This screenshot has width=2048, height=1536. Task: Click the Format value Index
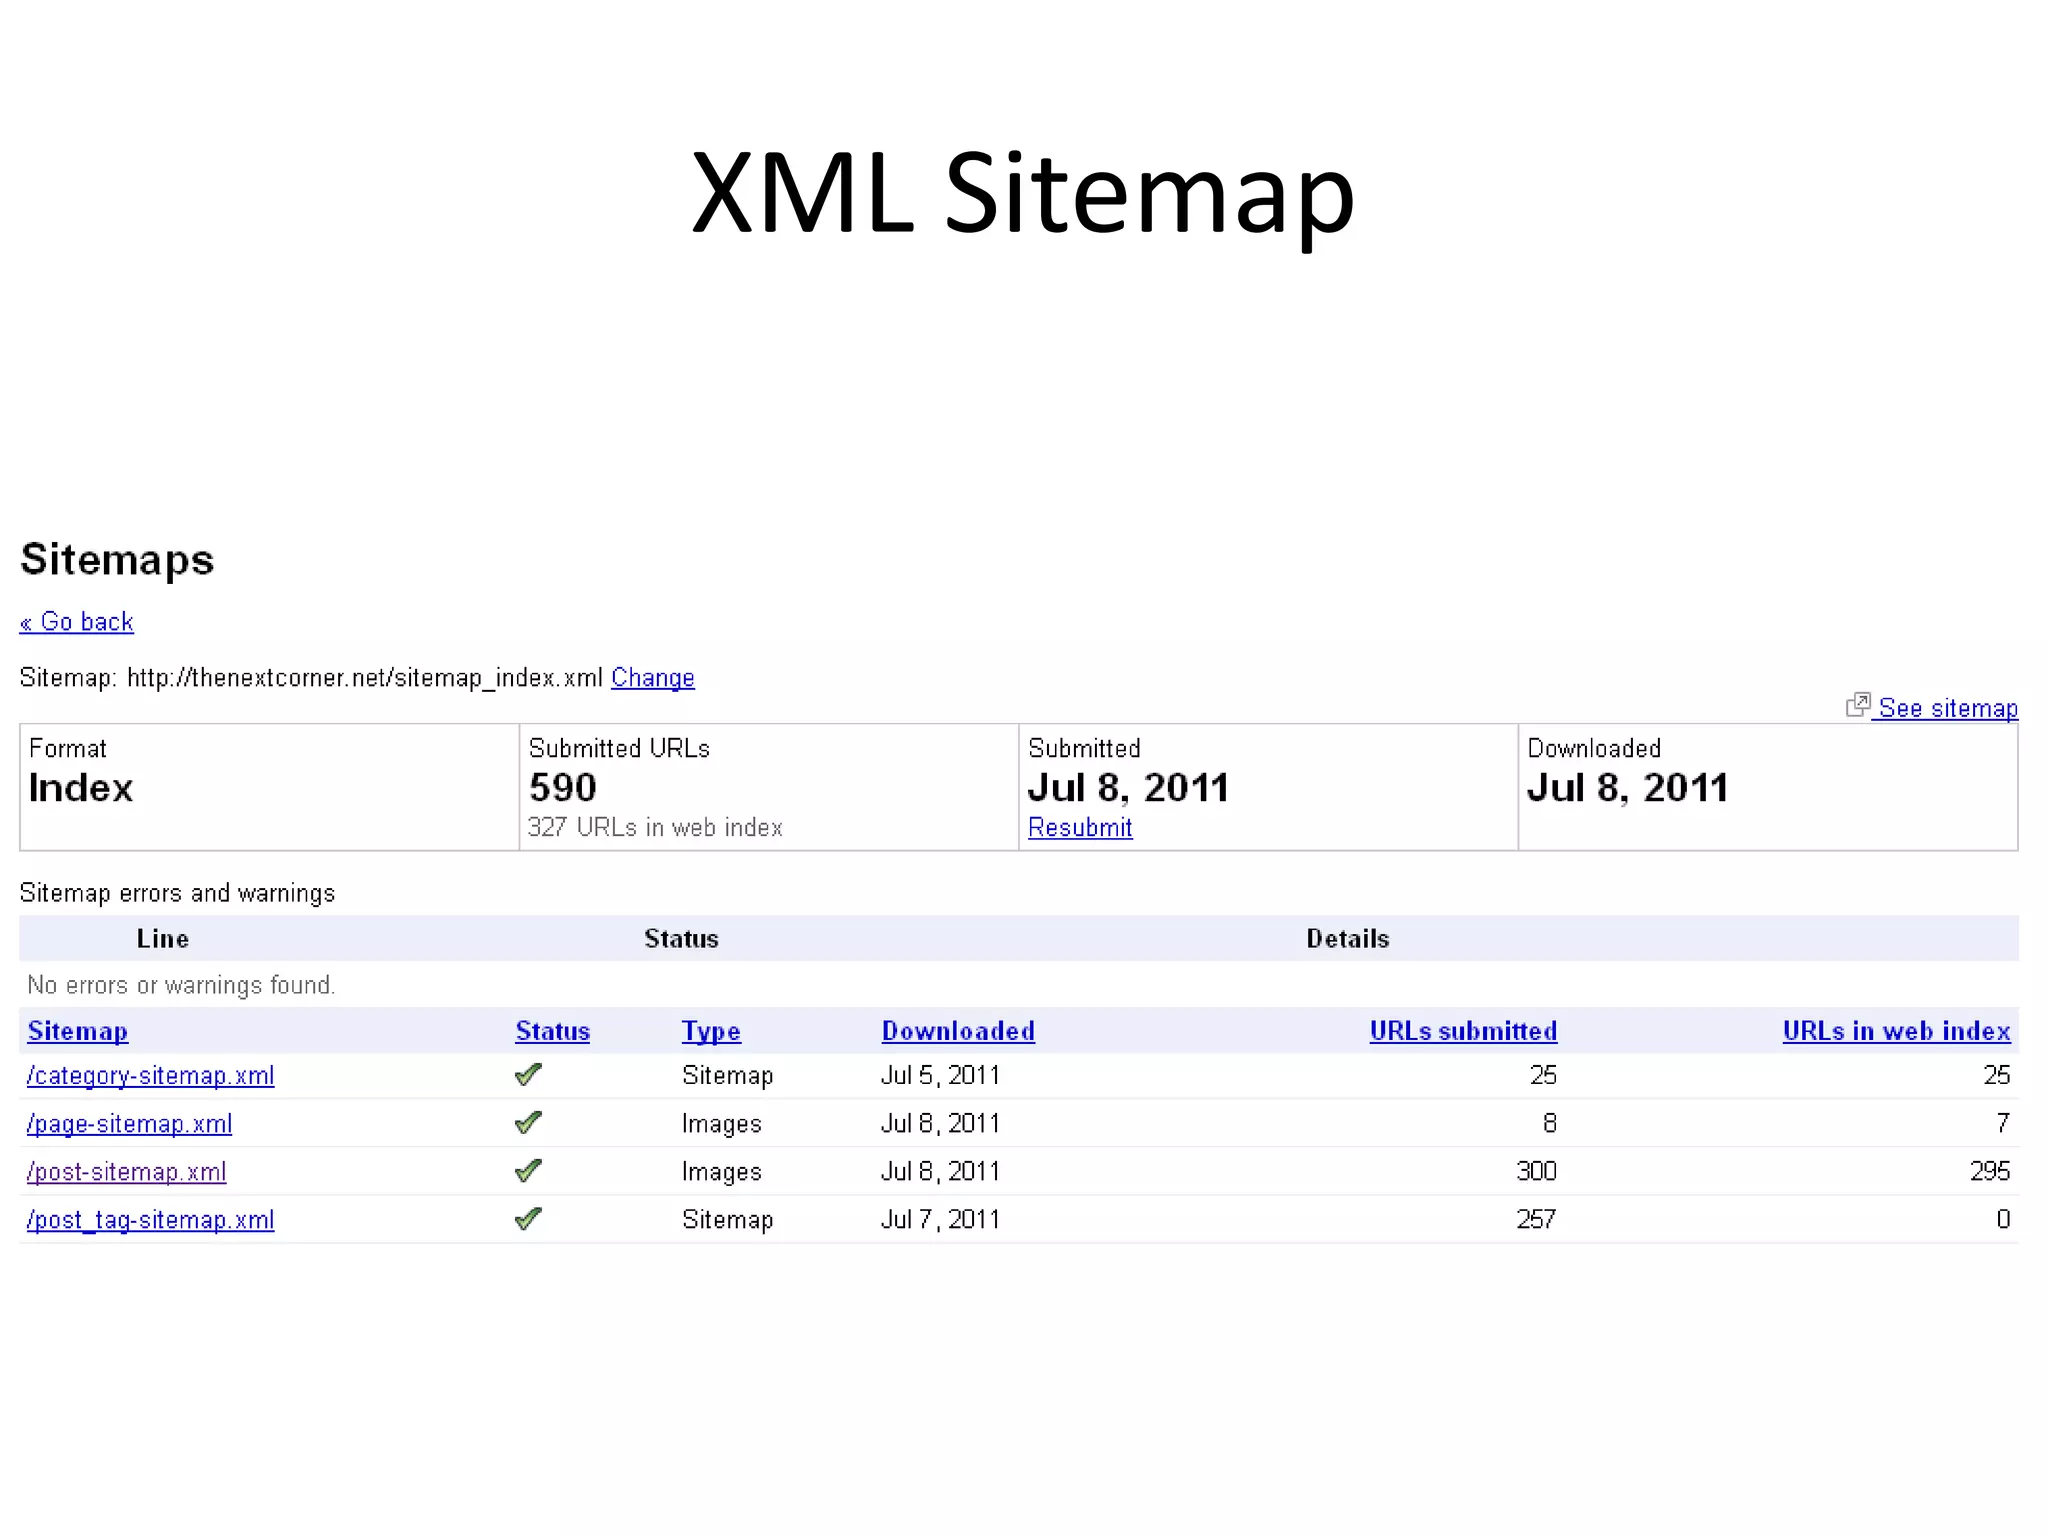(81, 788)
